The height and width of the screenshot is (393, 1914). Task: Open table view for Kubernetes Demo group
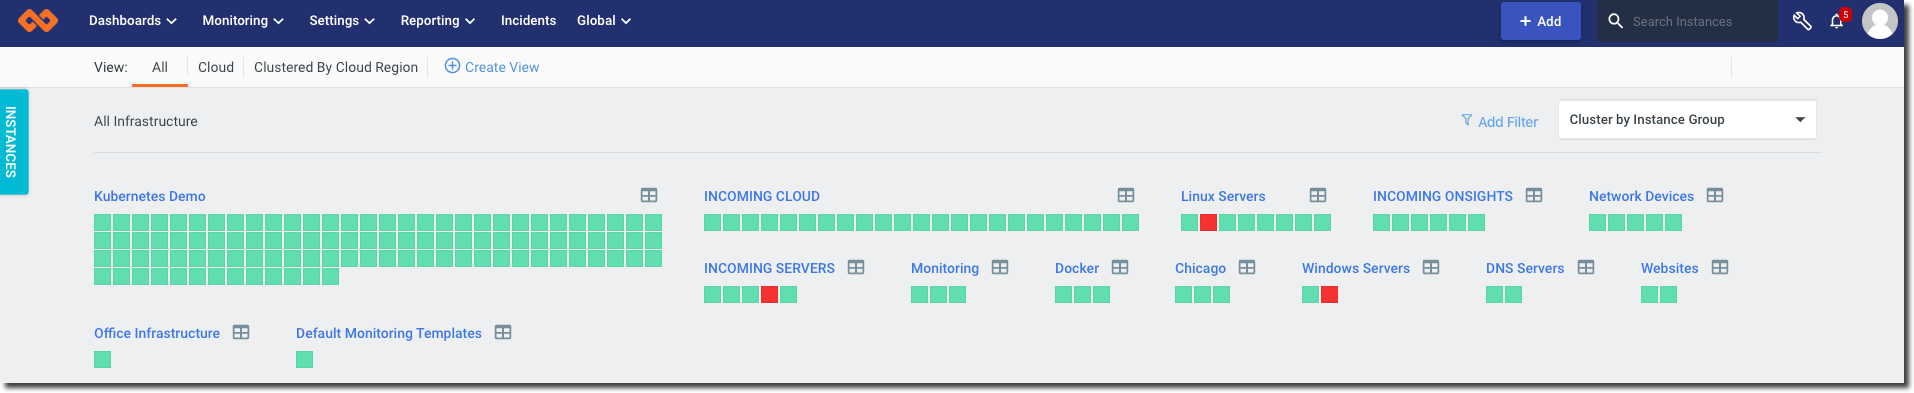649,195
